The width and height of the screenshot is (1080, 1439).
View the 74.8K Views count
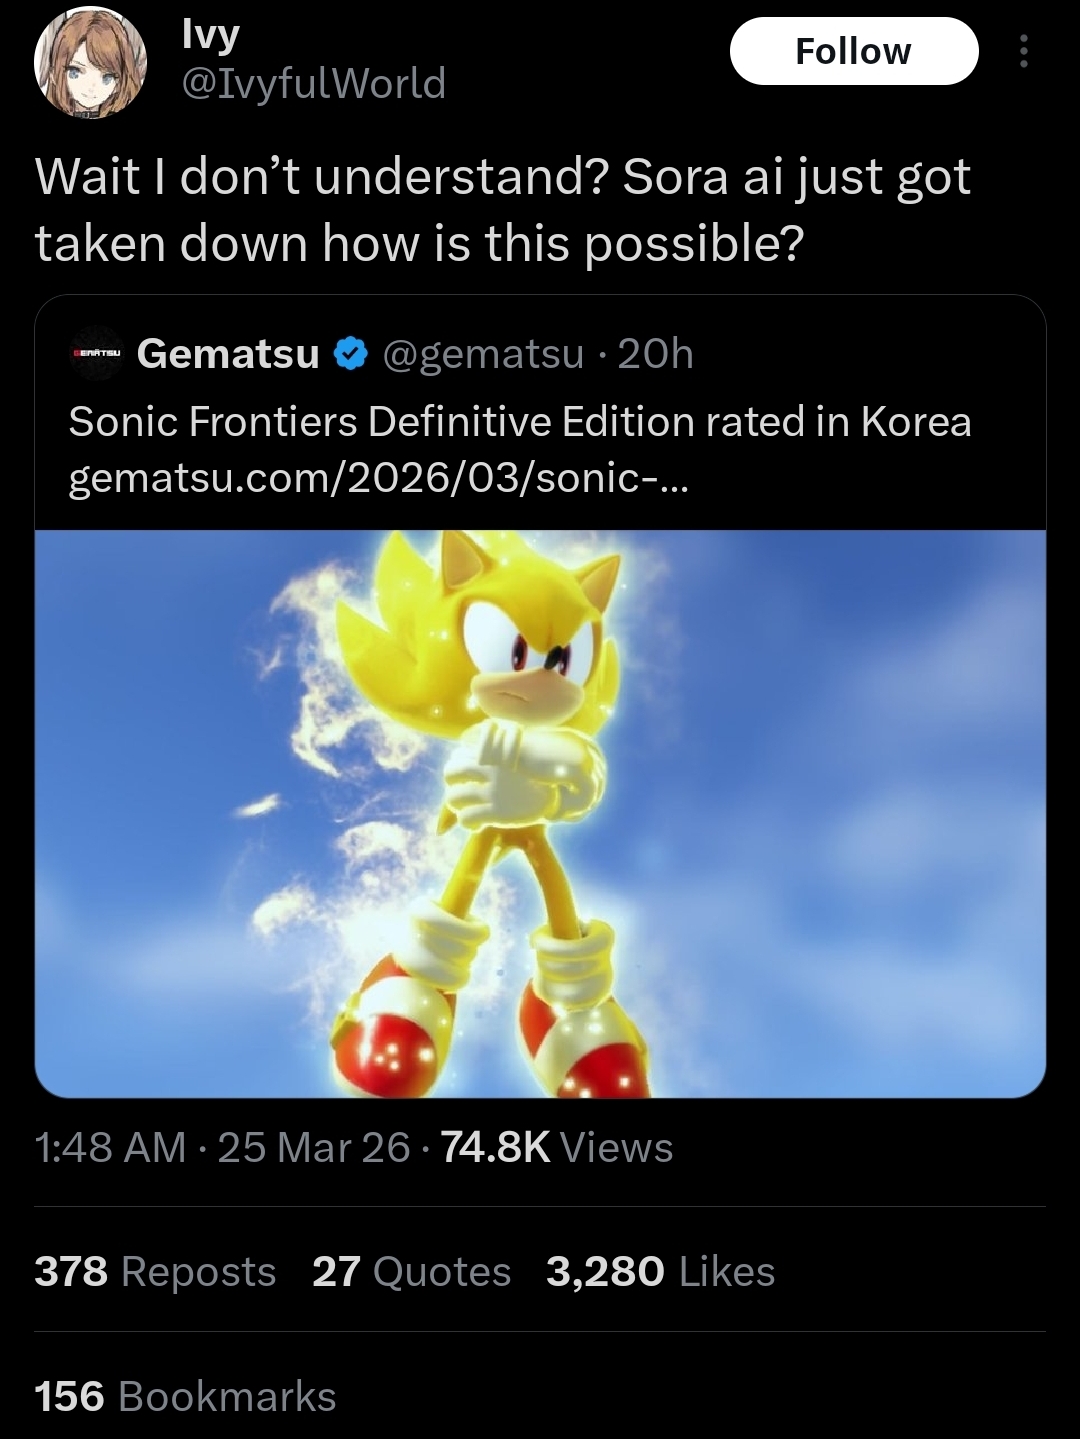pyautogui.click(x=557, y=1147)
